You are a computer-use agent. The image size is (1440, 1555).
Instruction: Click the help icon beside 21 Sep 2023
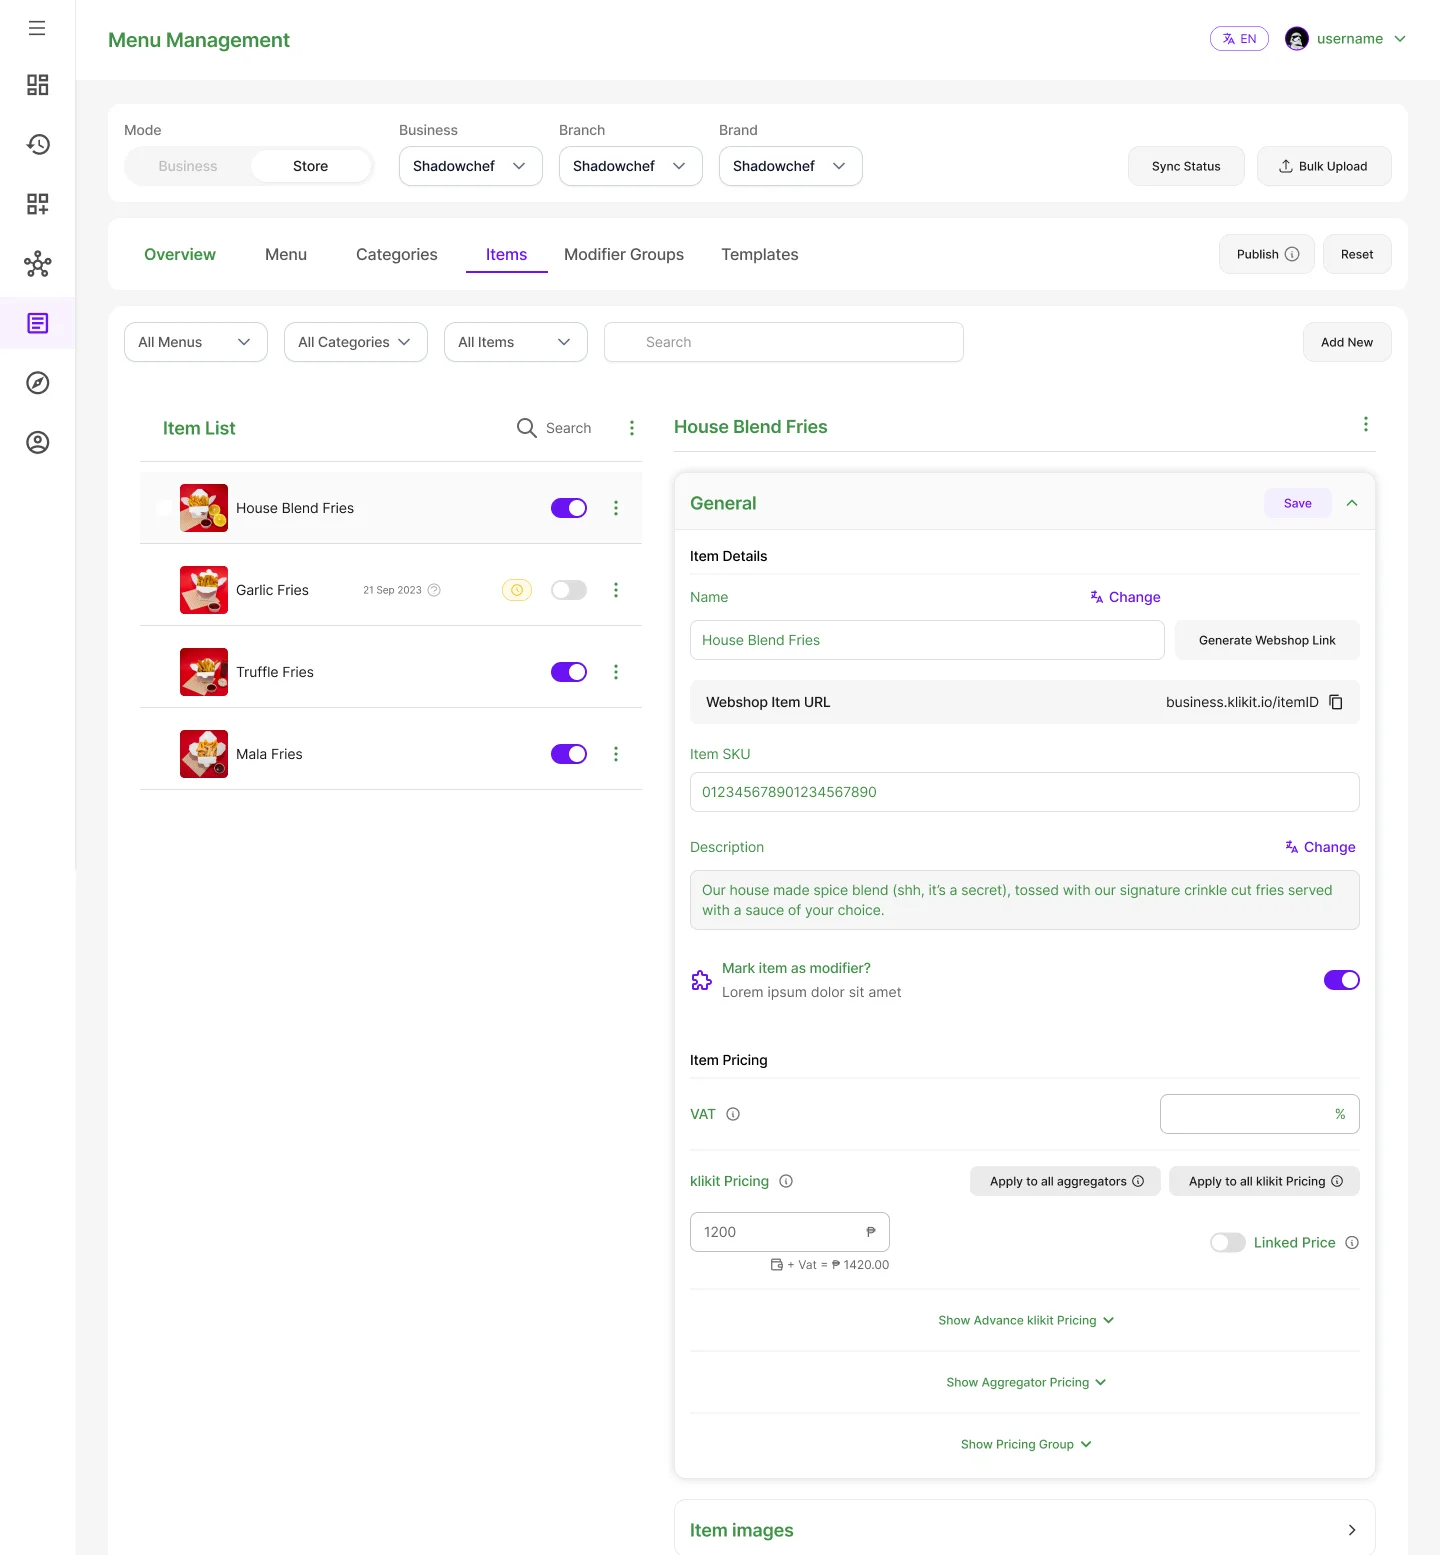[x=434, y=590]
